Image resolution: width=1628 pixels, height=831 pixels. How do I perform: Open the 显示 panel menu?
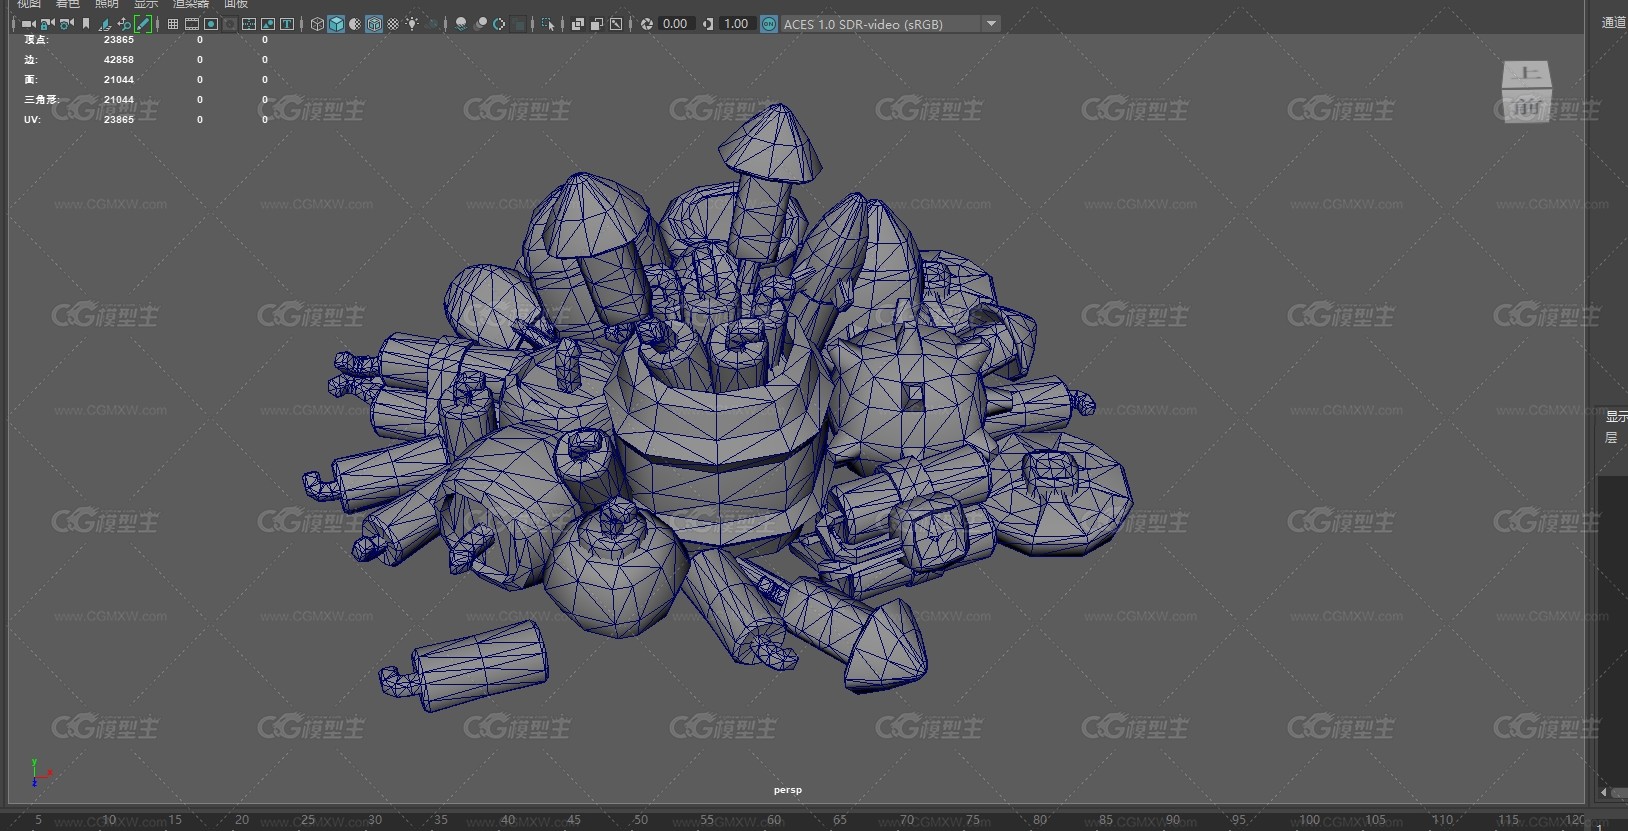coord(146,4)
